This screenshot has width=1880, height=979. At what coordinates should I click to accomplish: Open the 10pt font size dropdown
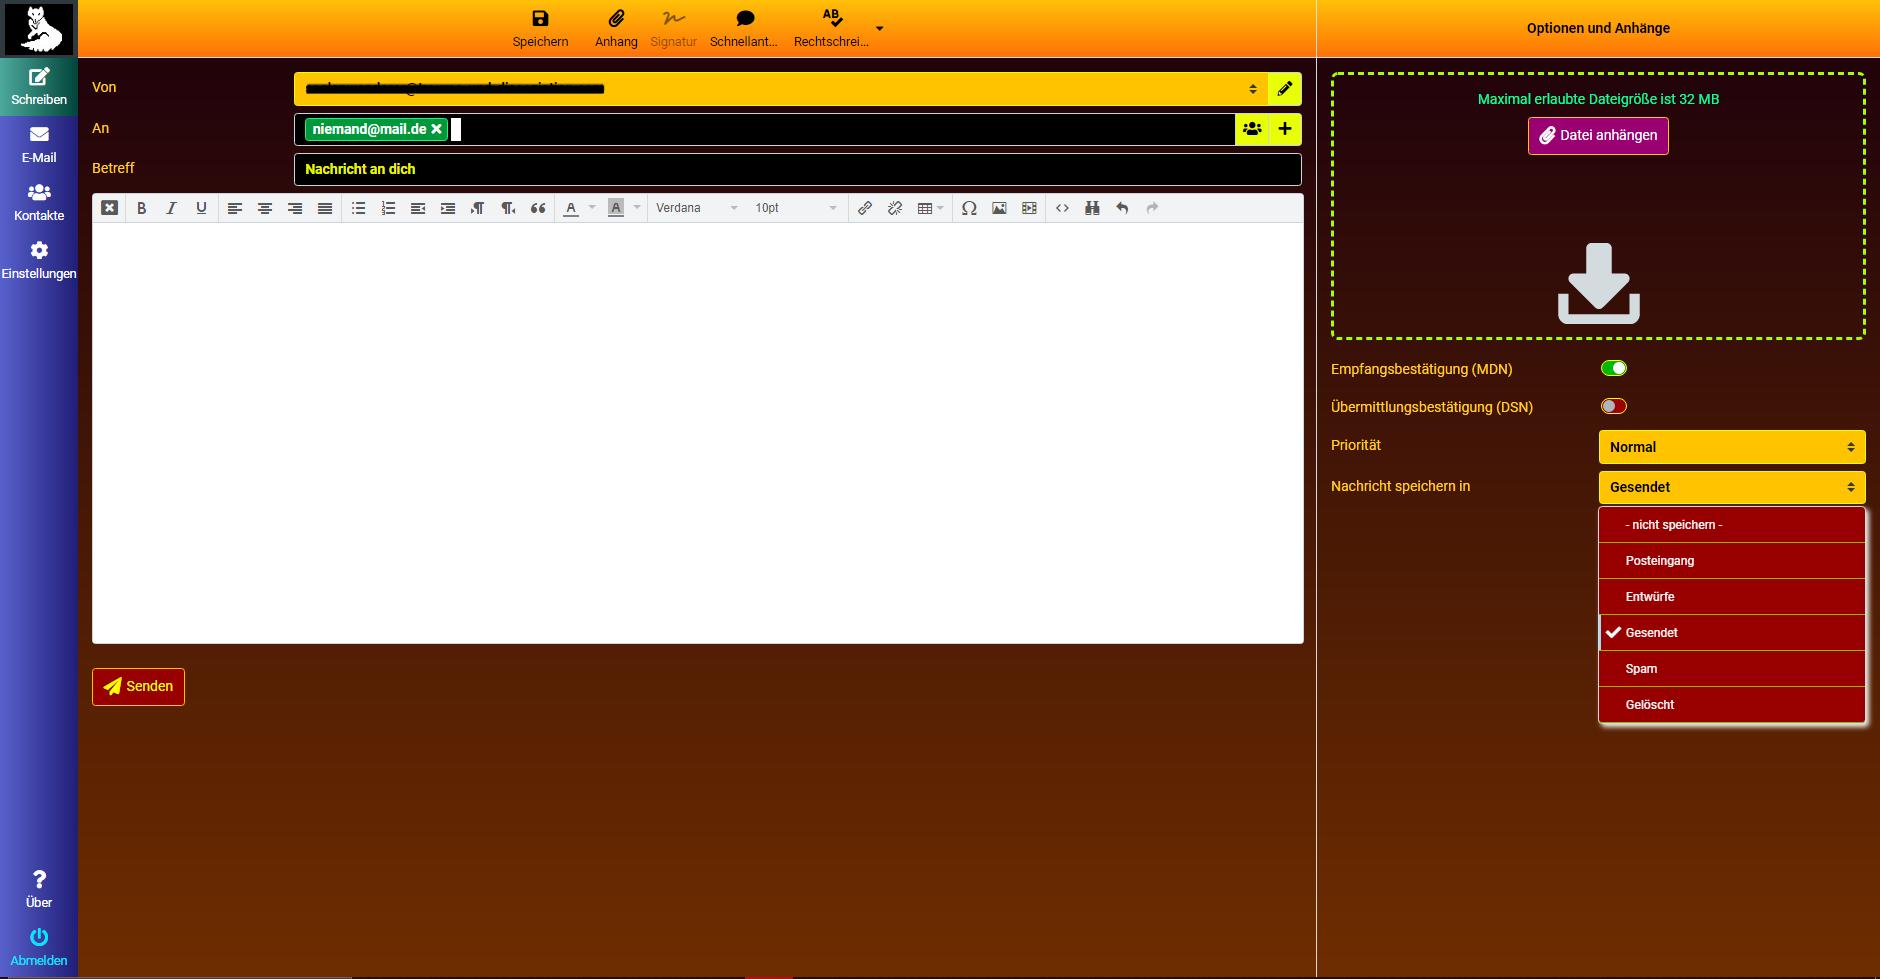(795, 208)
